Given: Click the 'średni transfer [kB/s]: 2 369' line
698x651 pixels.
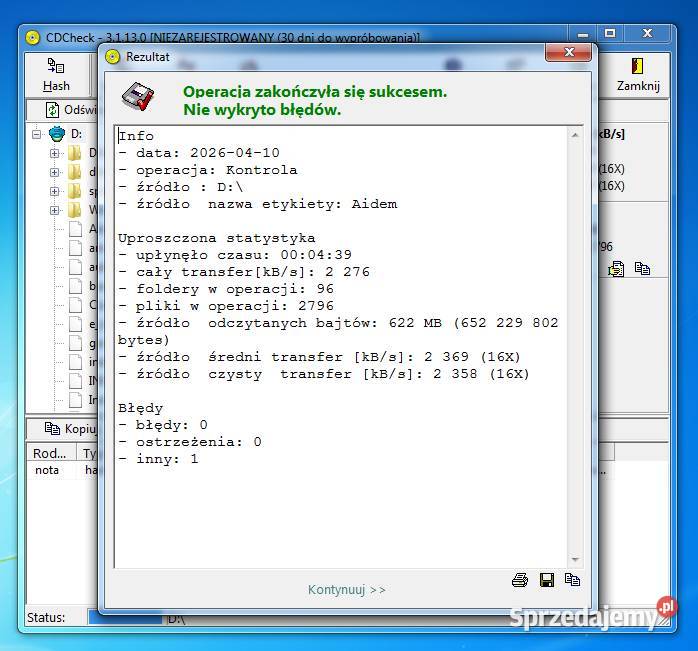Looking at the screenshot, I should (319, 357).
